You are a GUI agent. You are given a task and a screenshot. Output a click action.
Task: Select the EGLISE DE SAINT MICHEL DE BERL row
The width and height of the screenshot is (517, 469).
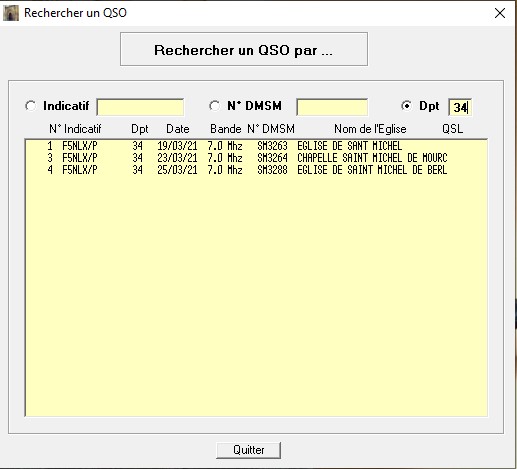[256, 170]
